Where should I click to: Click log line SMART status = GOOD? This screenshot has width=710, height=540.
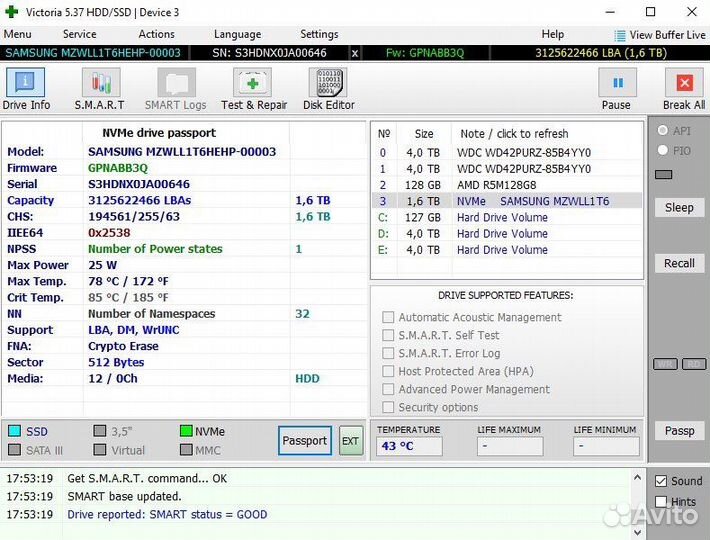click(167, 515)
